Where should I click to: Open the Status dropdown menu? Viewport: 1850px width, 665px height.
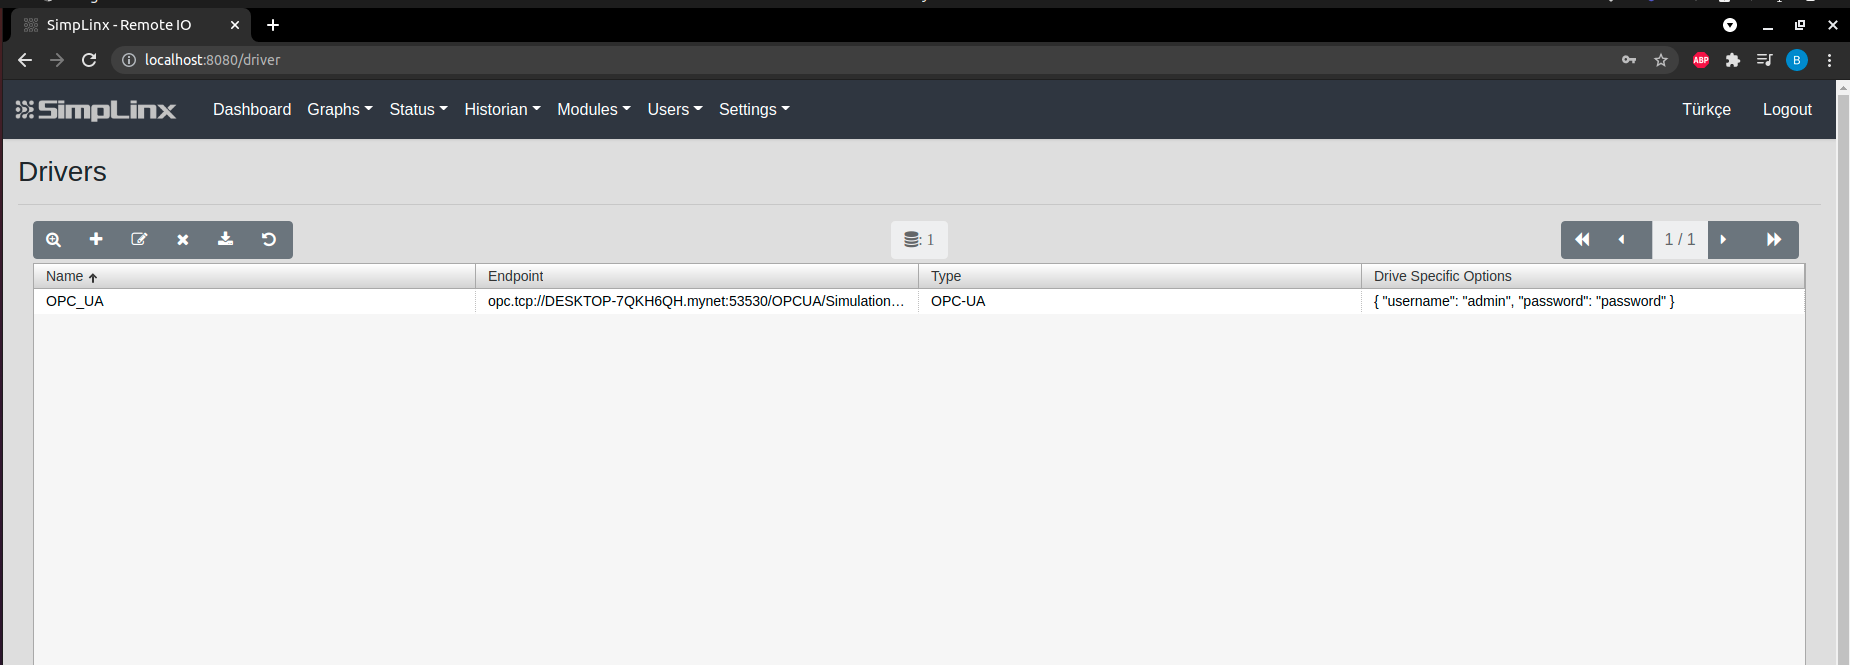tap(418, 110)
